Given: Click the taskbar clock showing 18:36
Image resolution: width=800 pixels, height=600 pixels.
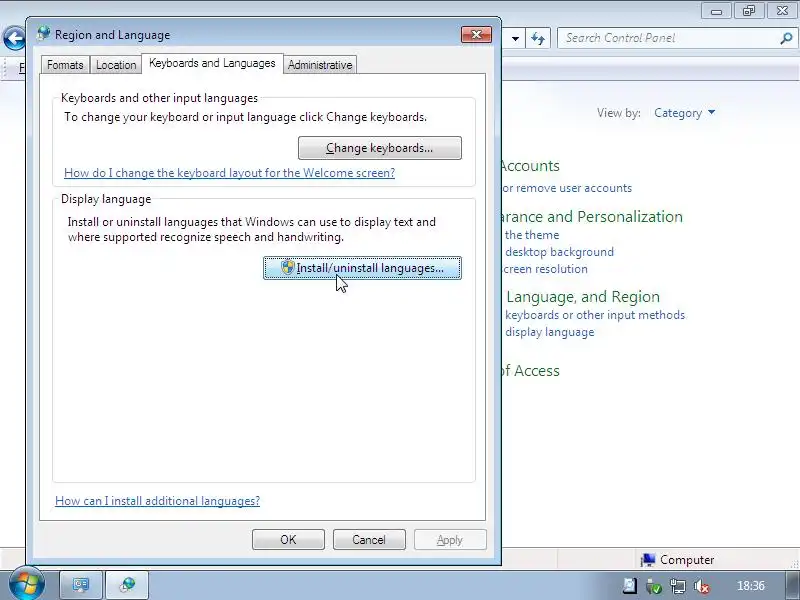Looking at the screenshot, I should point(751,585).
